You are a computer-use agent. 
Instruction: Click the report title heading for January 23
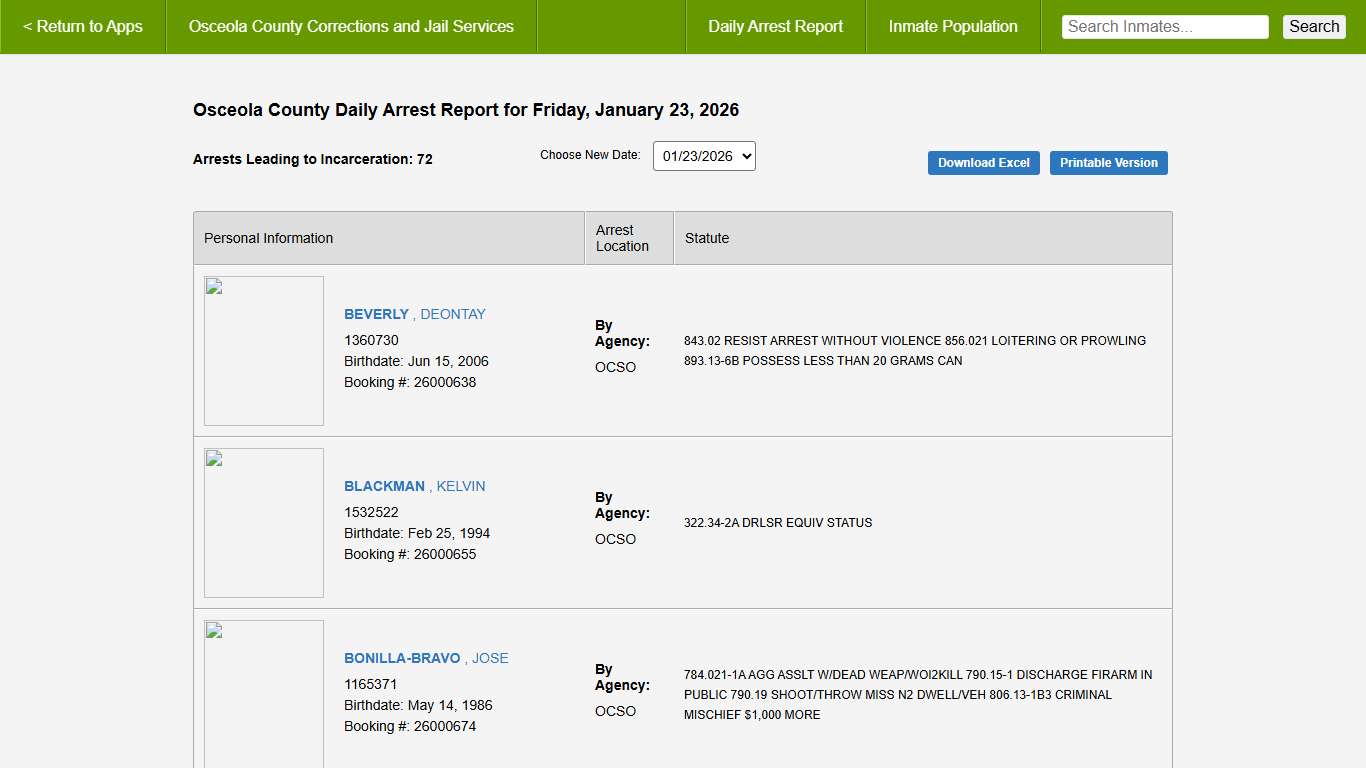(x=466, y=110)
